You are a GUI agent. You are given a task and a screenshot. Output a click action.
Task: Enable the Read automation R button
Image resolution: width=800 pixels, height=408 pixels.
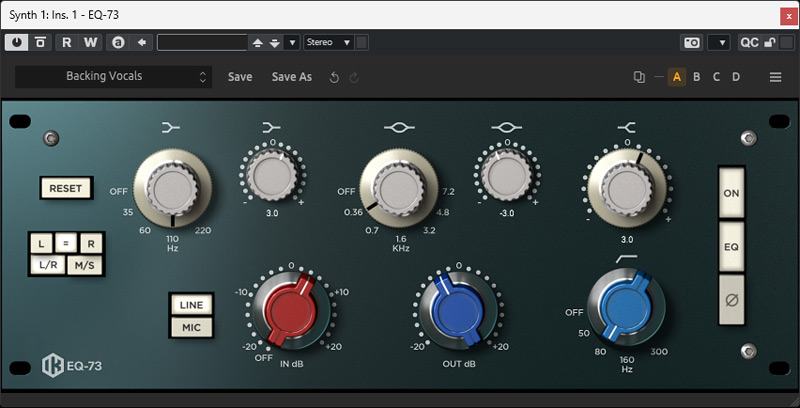[67, 42]
